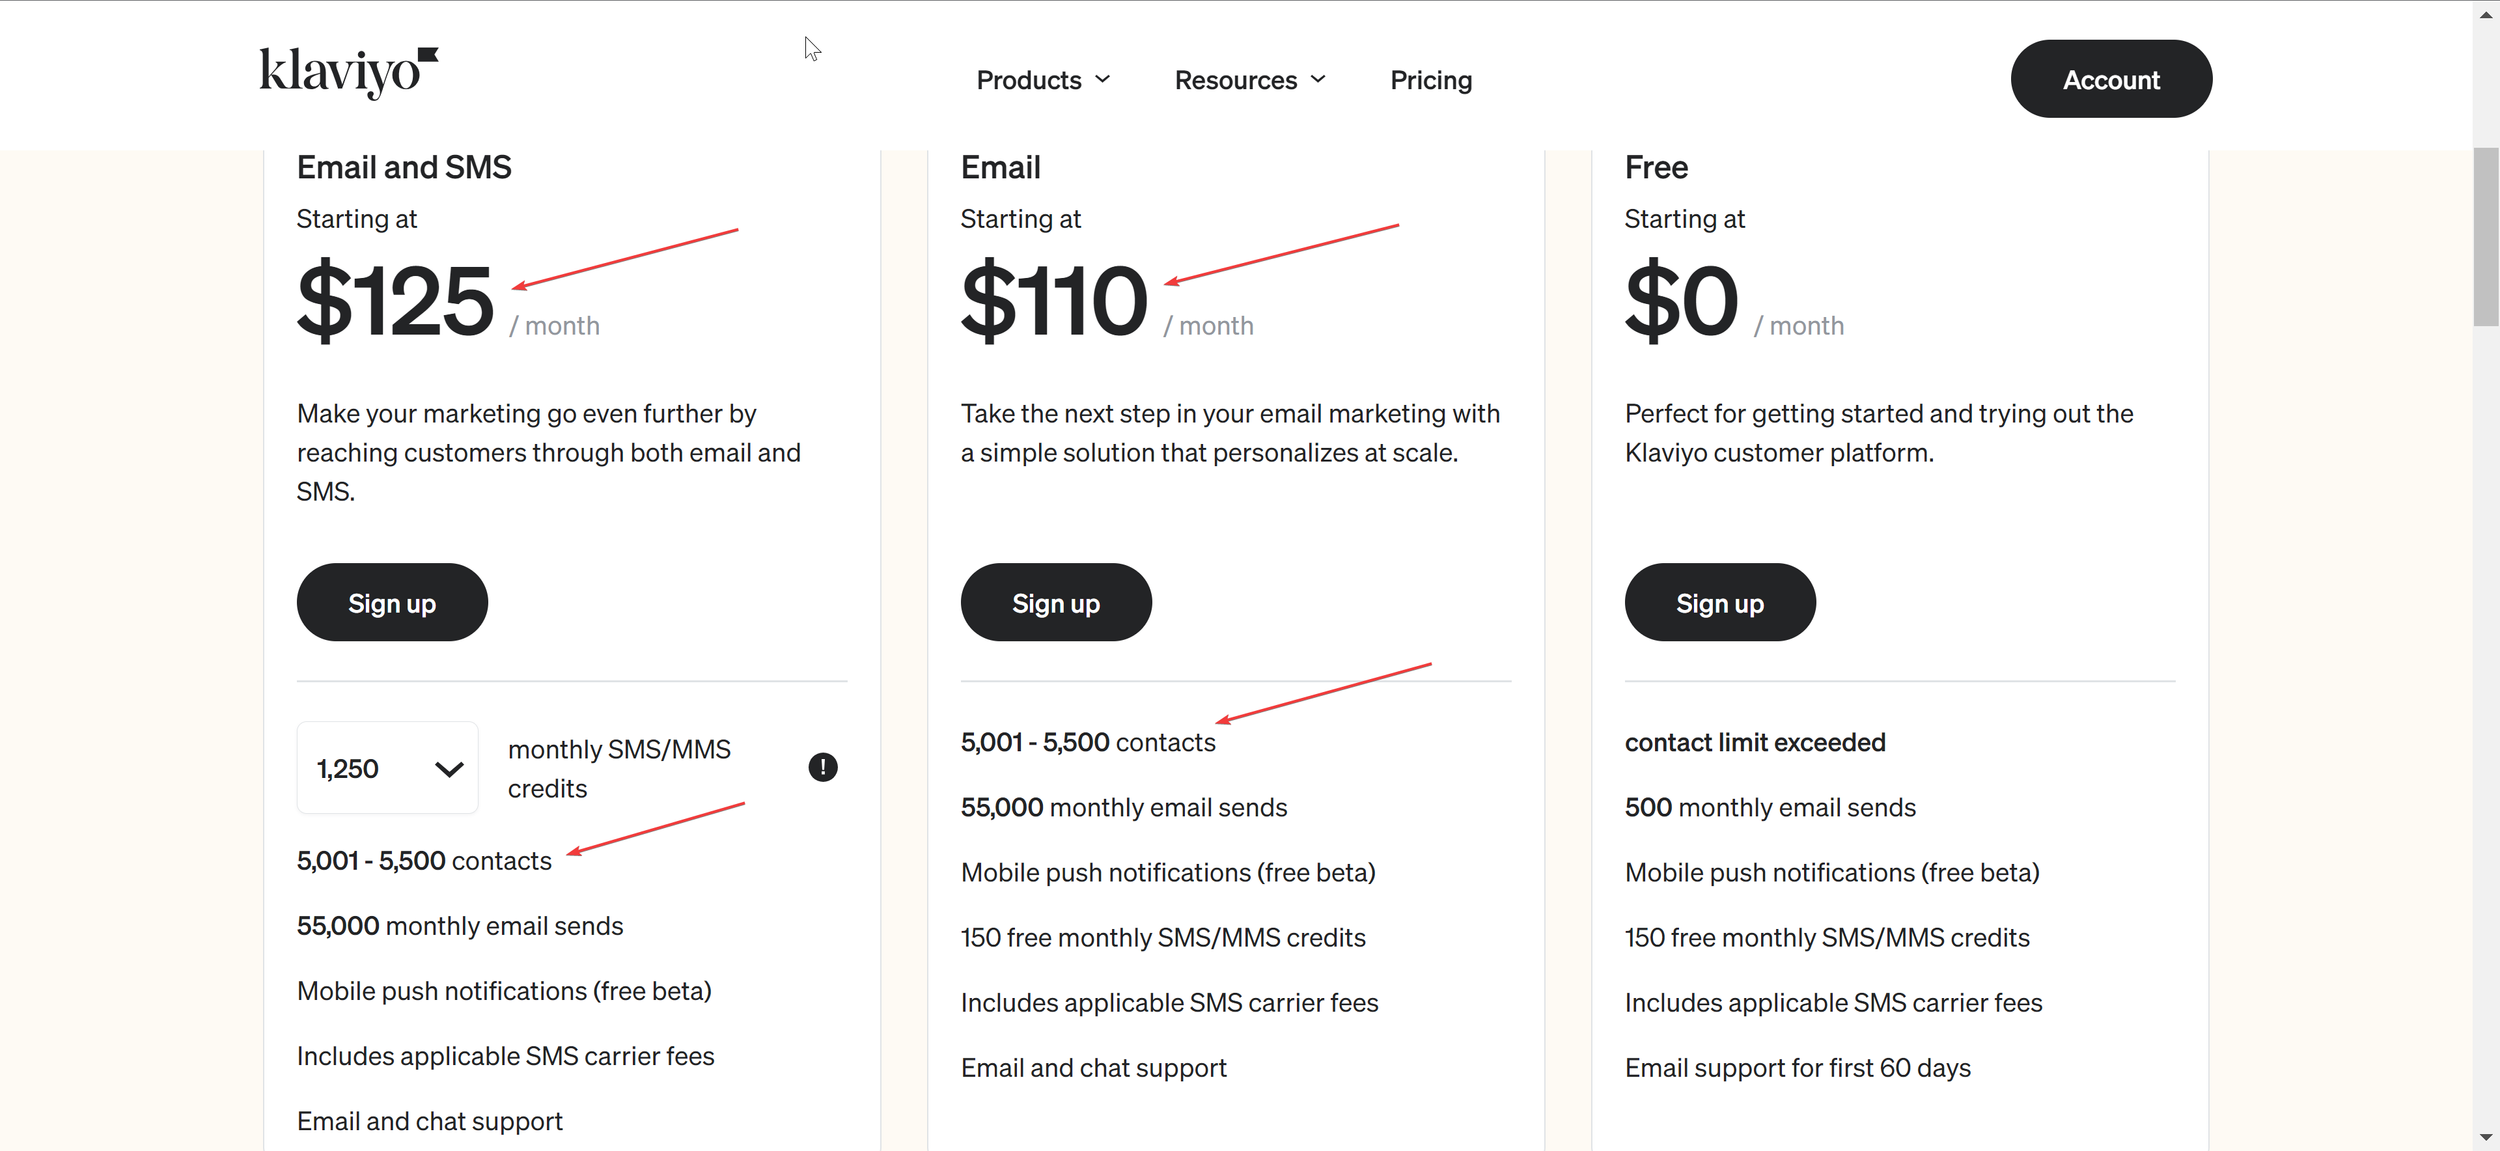Click the Account button
The image size is (2500, 1151).
(x=2111, y=79)
